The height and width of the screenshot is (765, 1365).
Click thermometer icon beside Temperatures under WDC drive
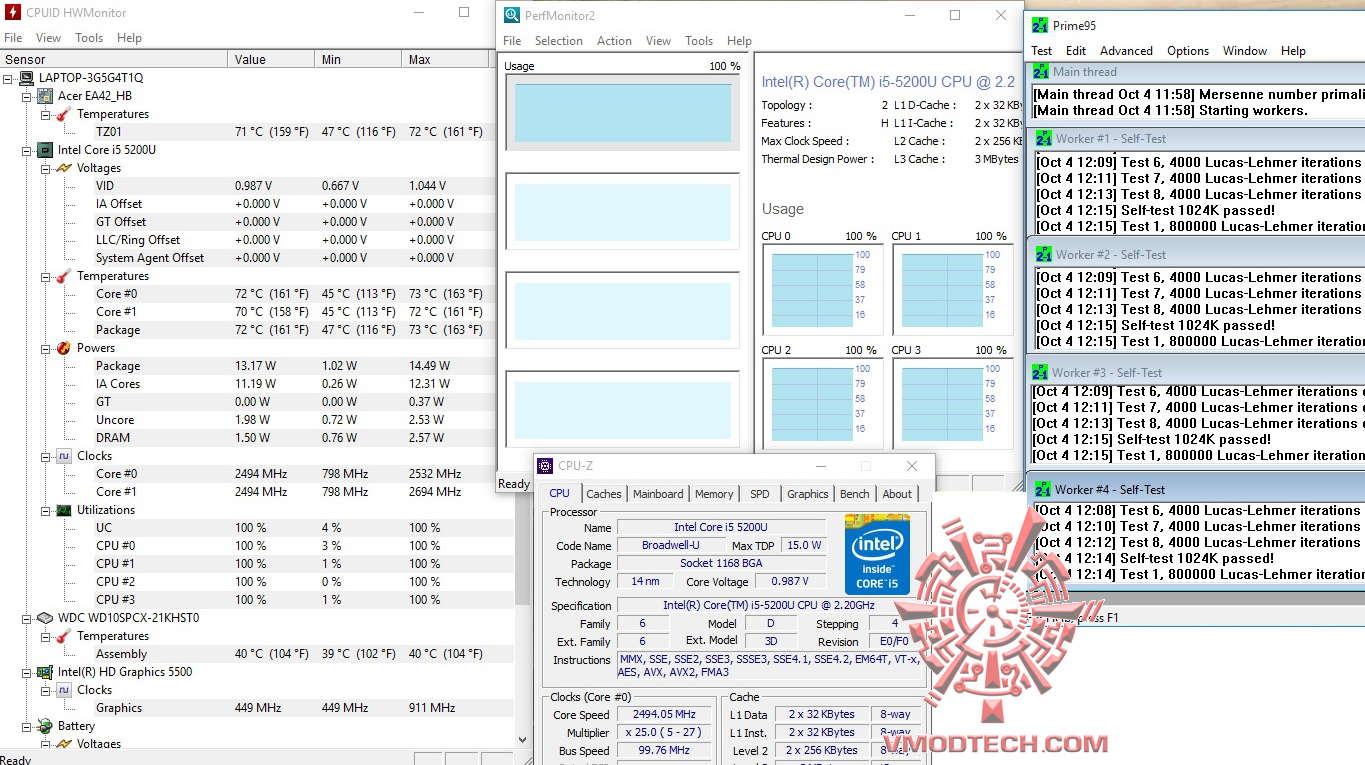coord(62,636)
